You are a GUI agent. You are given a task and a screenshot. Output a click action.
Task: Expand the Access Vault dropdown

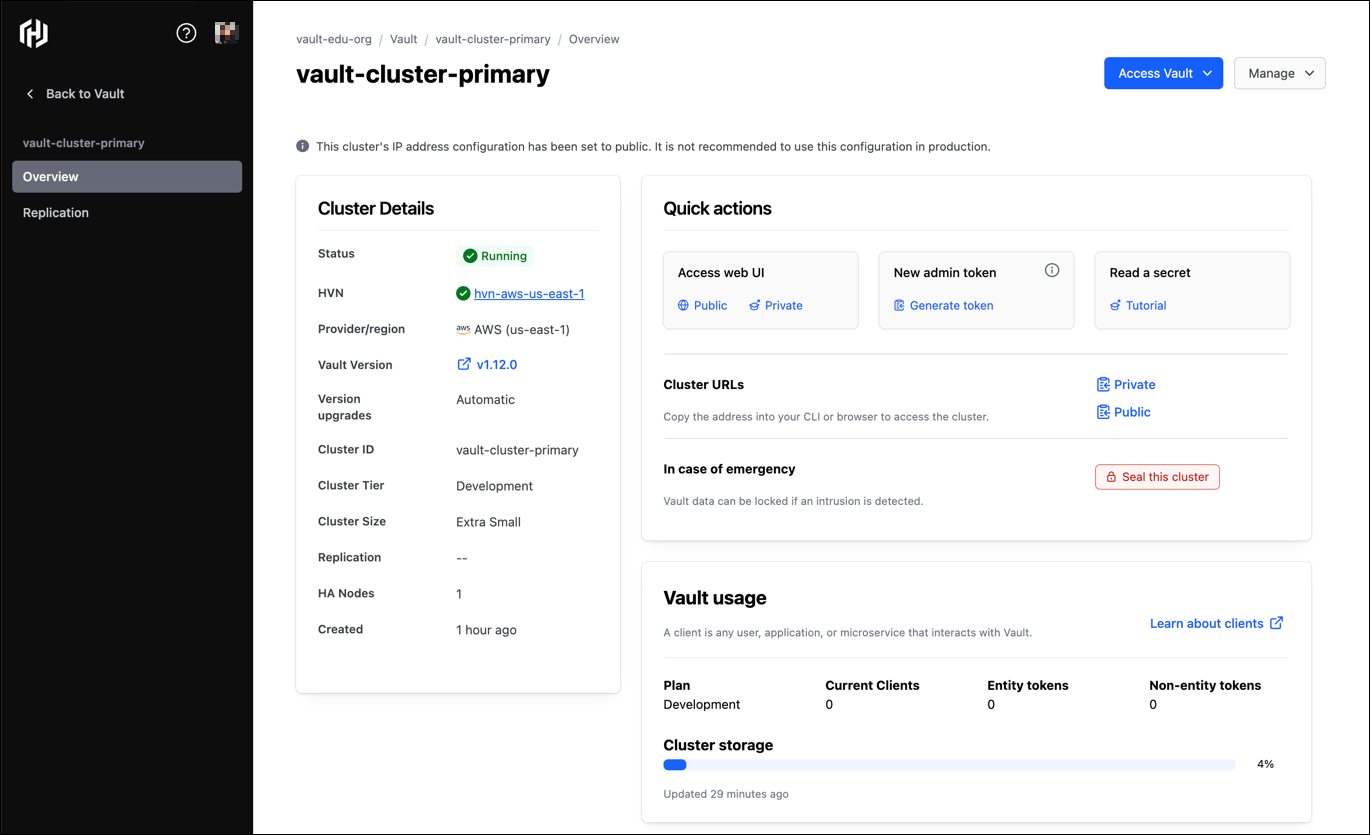[1163, 73]
